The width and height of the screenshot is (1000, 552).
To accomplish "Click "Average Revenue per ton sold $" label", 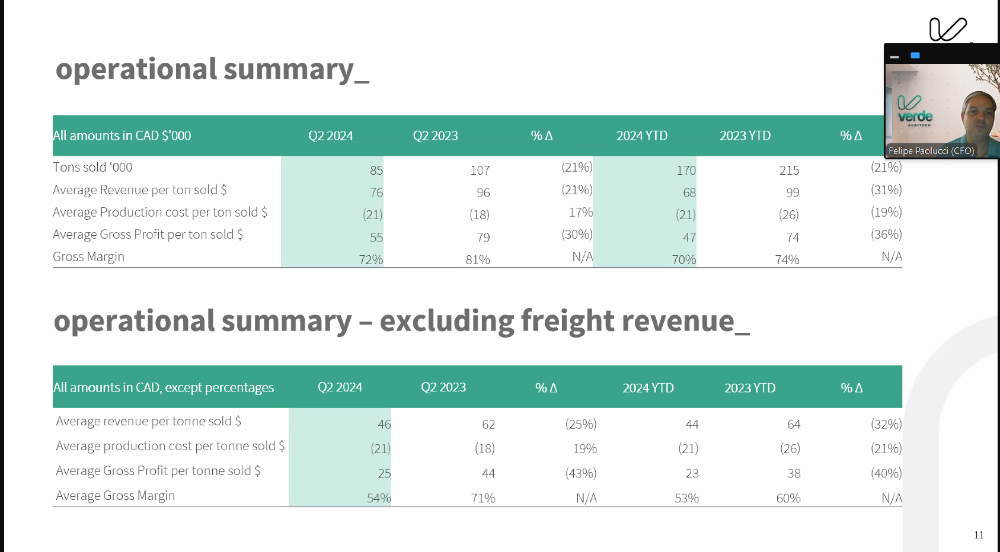I will coord(141,190).
